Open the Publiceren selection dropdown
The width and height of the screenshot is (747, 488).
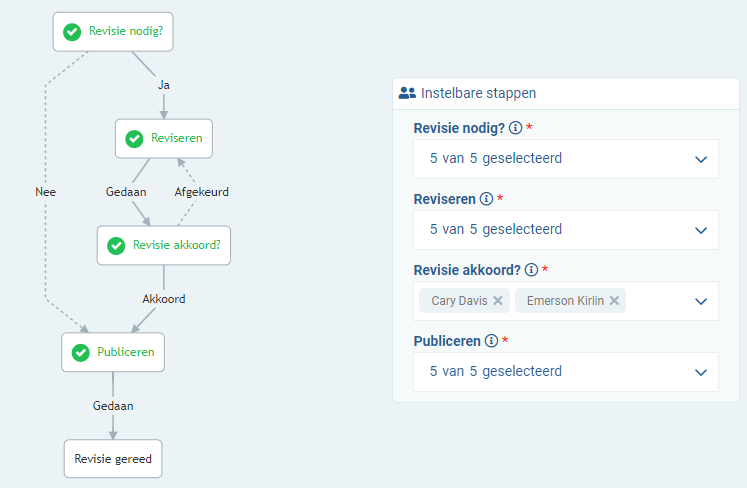tap(701, 372)
